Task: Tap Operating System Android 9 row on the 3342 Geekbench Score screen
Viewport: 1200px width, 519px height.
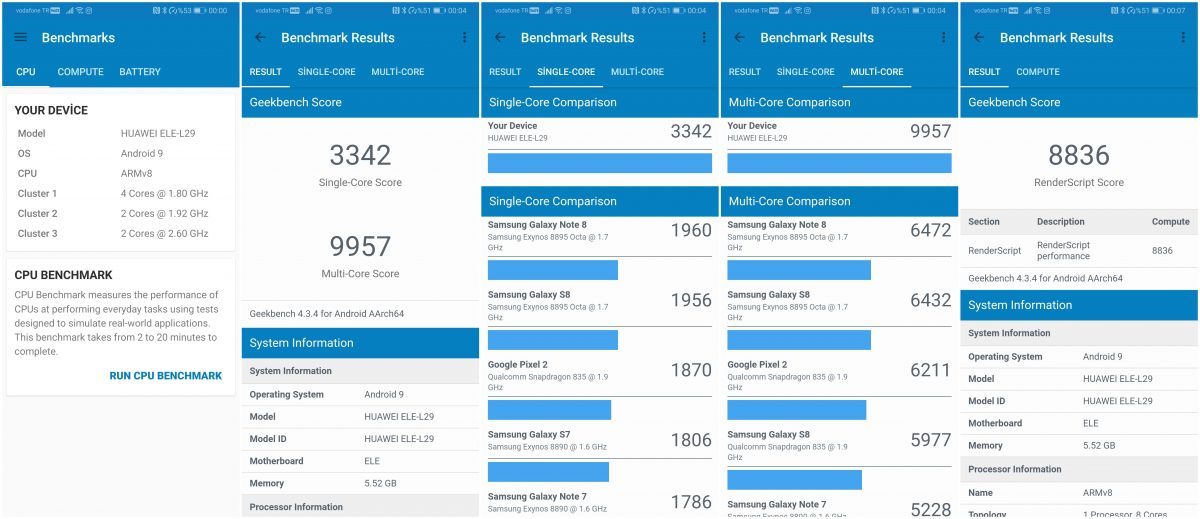Action: click(360, 395)
